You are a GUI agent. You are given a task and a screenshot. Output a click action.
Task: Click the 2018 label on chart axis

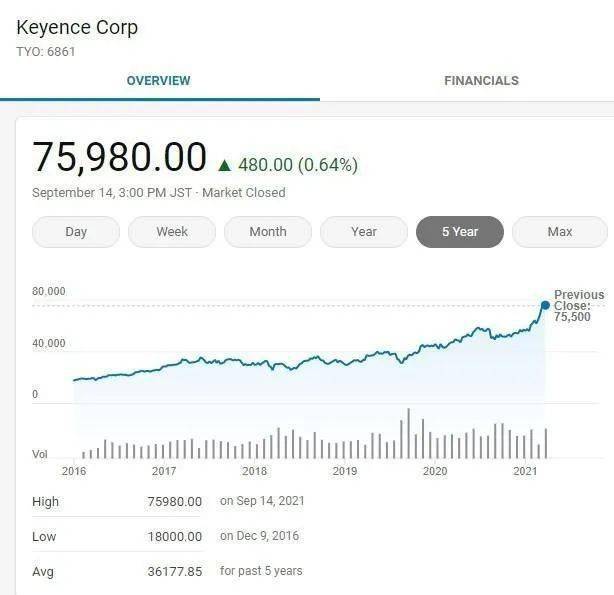click(x=255, y=471)
